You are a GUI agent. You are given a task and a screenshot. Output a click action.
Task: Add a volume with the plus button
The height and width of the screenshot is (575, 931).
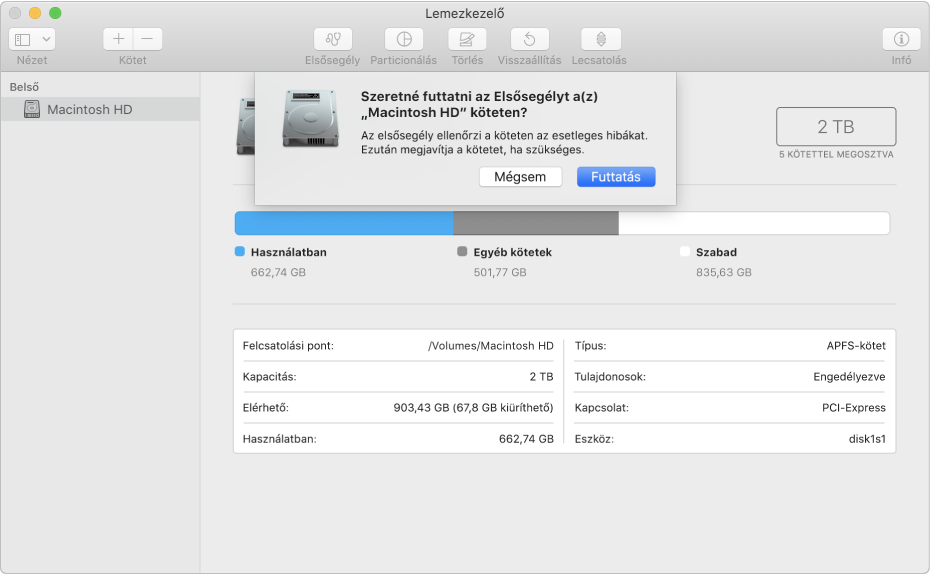[x=118, y=39]
